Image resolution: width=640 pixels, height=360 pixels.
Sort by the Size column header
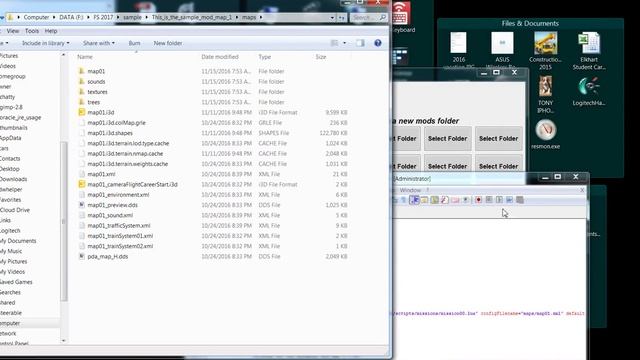point(321,57)
